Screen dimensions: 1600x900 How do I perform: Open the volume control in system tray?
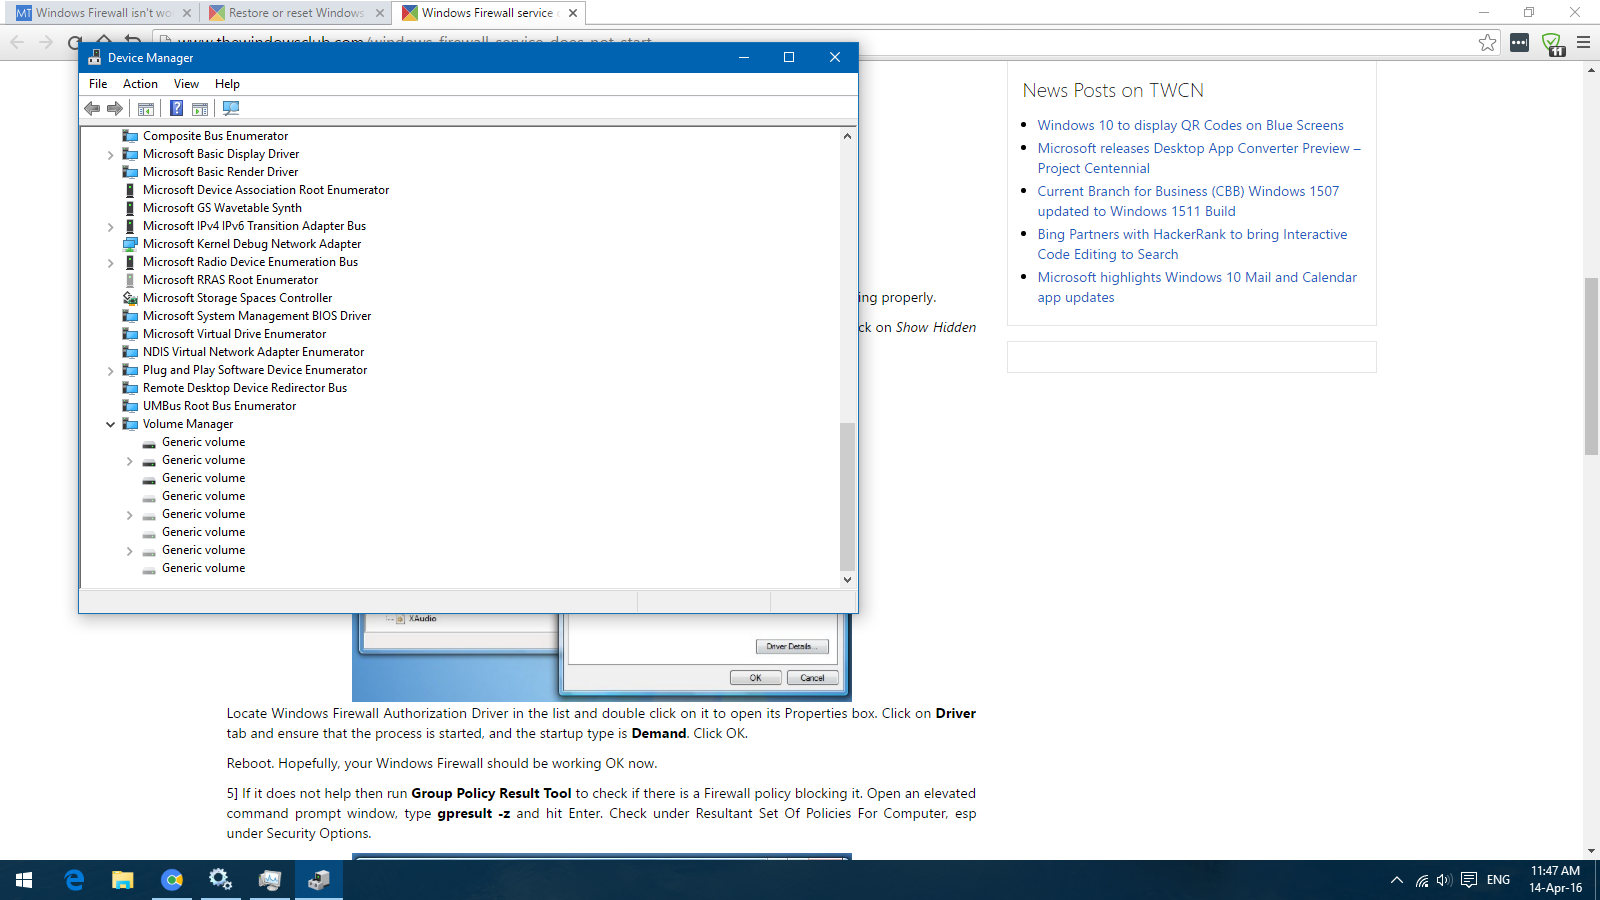tap(1444, 880)
